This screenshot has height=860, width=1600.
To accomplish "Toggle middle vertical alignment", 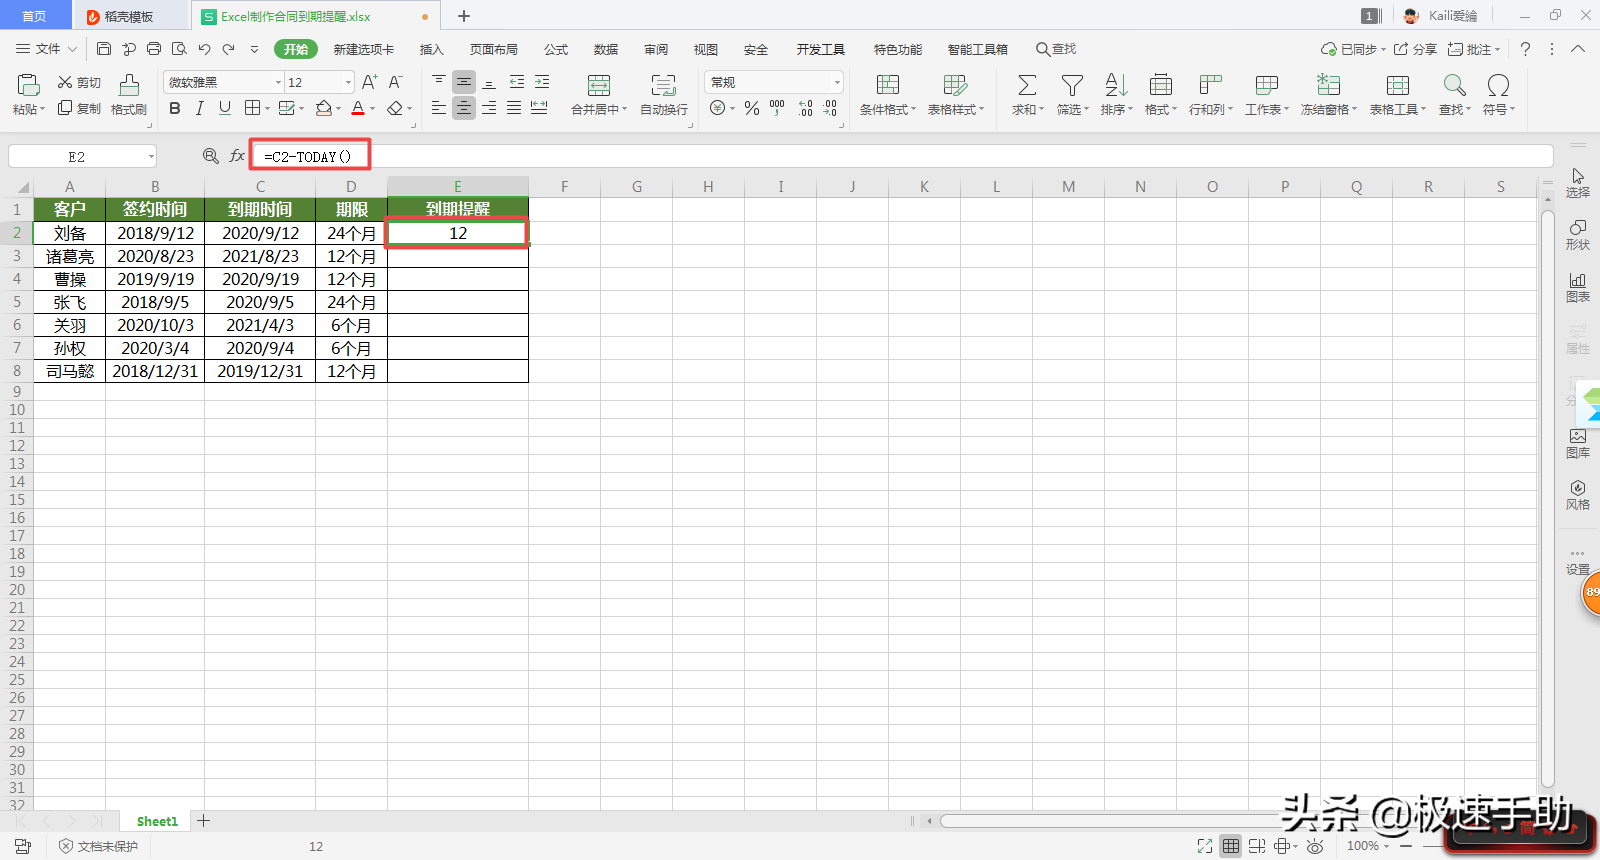I will (464, 82).
